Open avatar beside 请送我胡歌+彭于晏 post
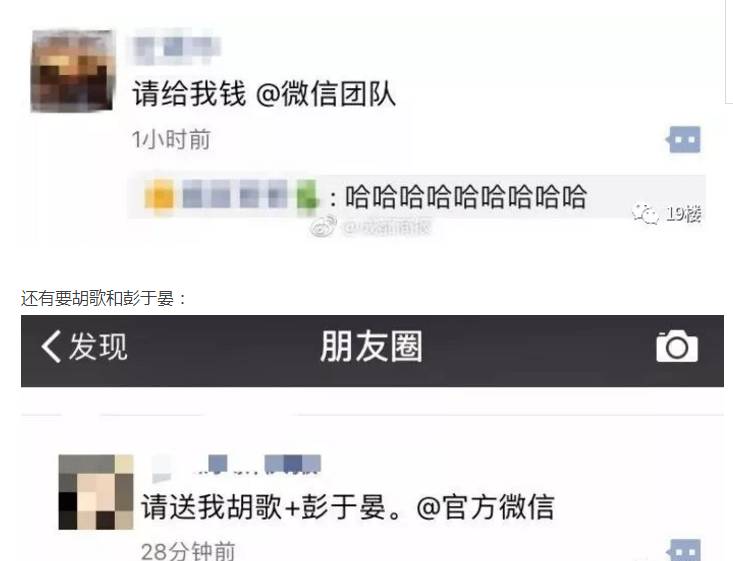The height and width of the screenshot is (561, 733). (x=96, y=492)
